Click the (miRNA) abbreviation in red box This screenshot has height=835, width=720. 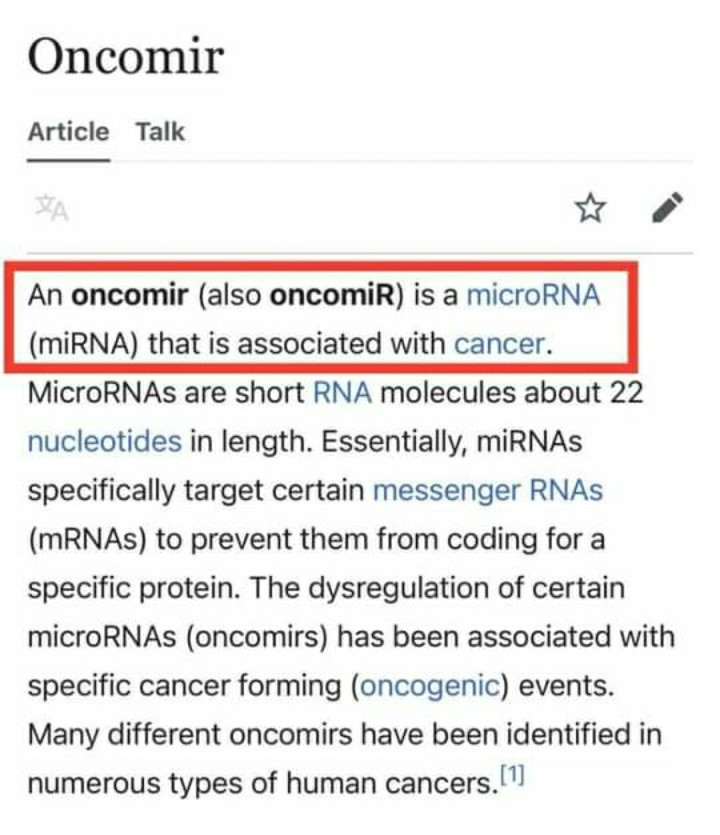pyautogui.click(x=83, y=344)
